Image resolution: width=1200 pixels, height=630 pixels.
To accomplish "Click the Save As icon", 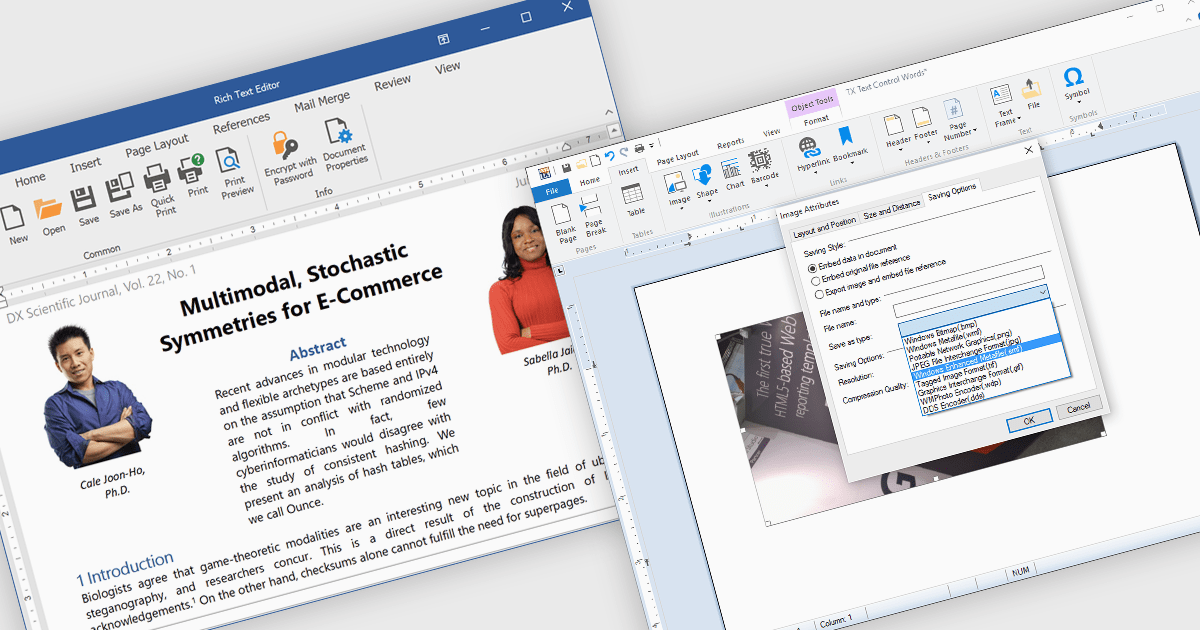I will [121, 188].
